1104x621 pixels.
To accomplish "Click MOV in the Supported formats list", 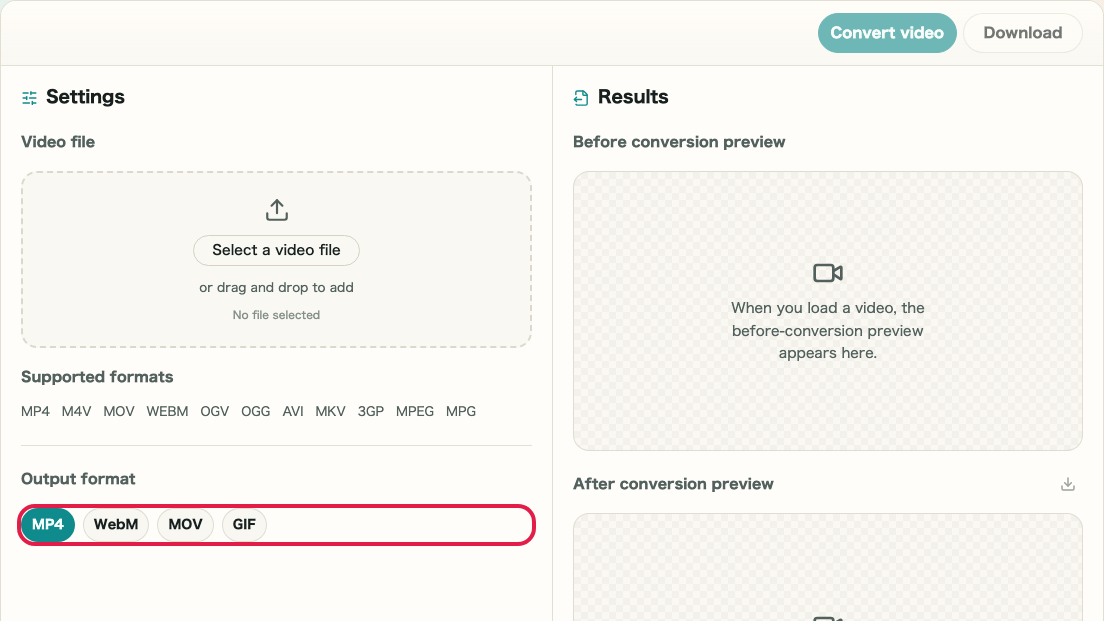I will [x=119, y=411].
